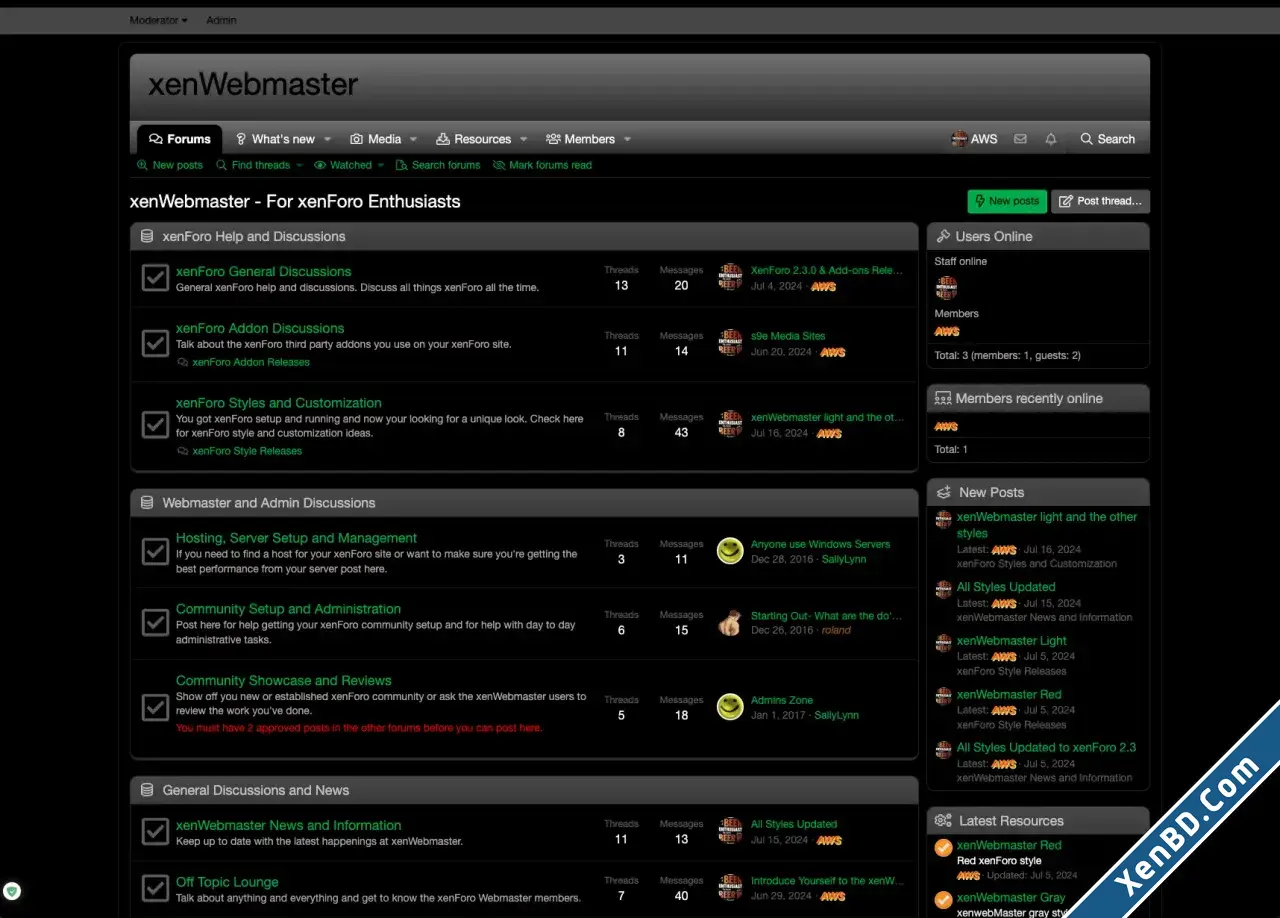Open xenForo Help and Discussions category header
This screenshot has width=1280, height=918.
point(254,237)
